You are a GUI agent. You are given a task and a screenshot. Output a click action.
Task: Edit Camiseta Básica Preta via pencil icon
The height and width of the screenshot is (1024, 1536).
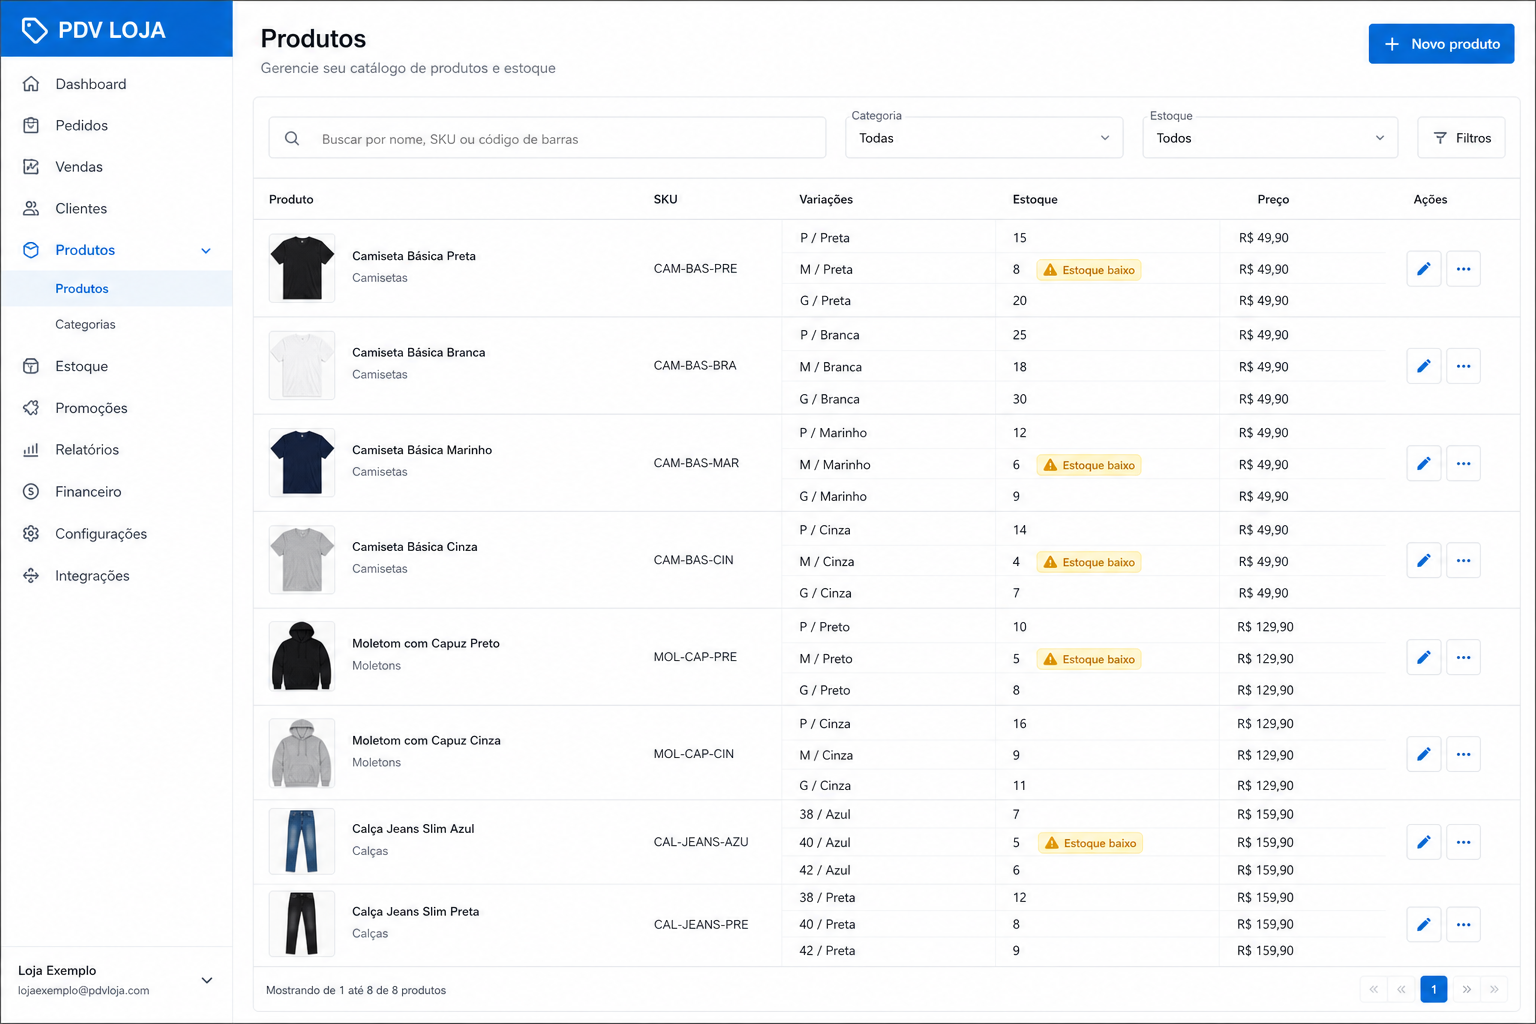[x=1423, y=269]
